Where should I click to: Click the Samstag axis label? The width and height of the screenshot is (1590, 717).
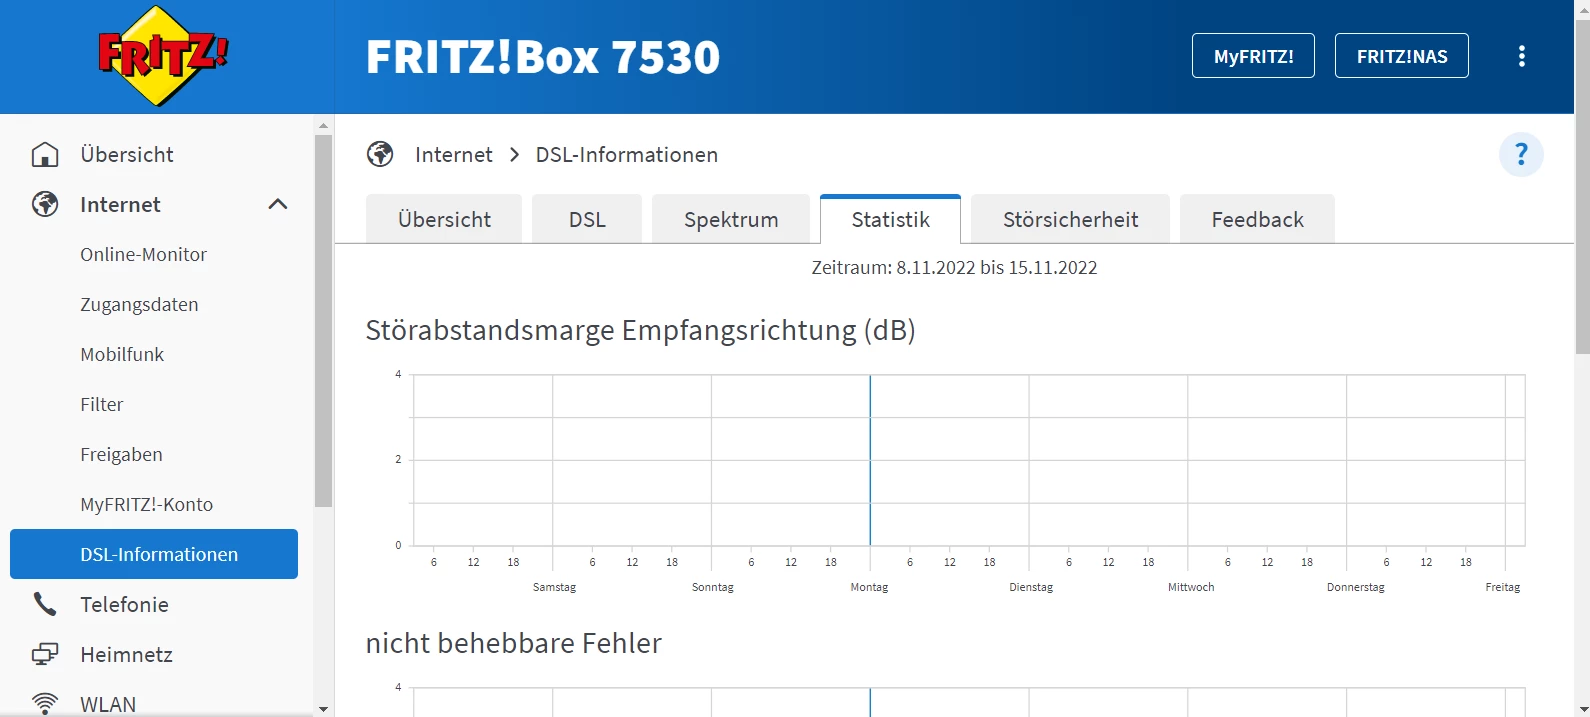(x=554, y=587)
